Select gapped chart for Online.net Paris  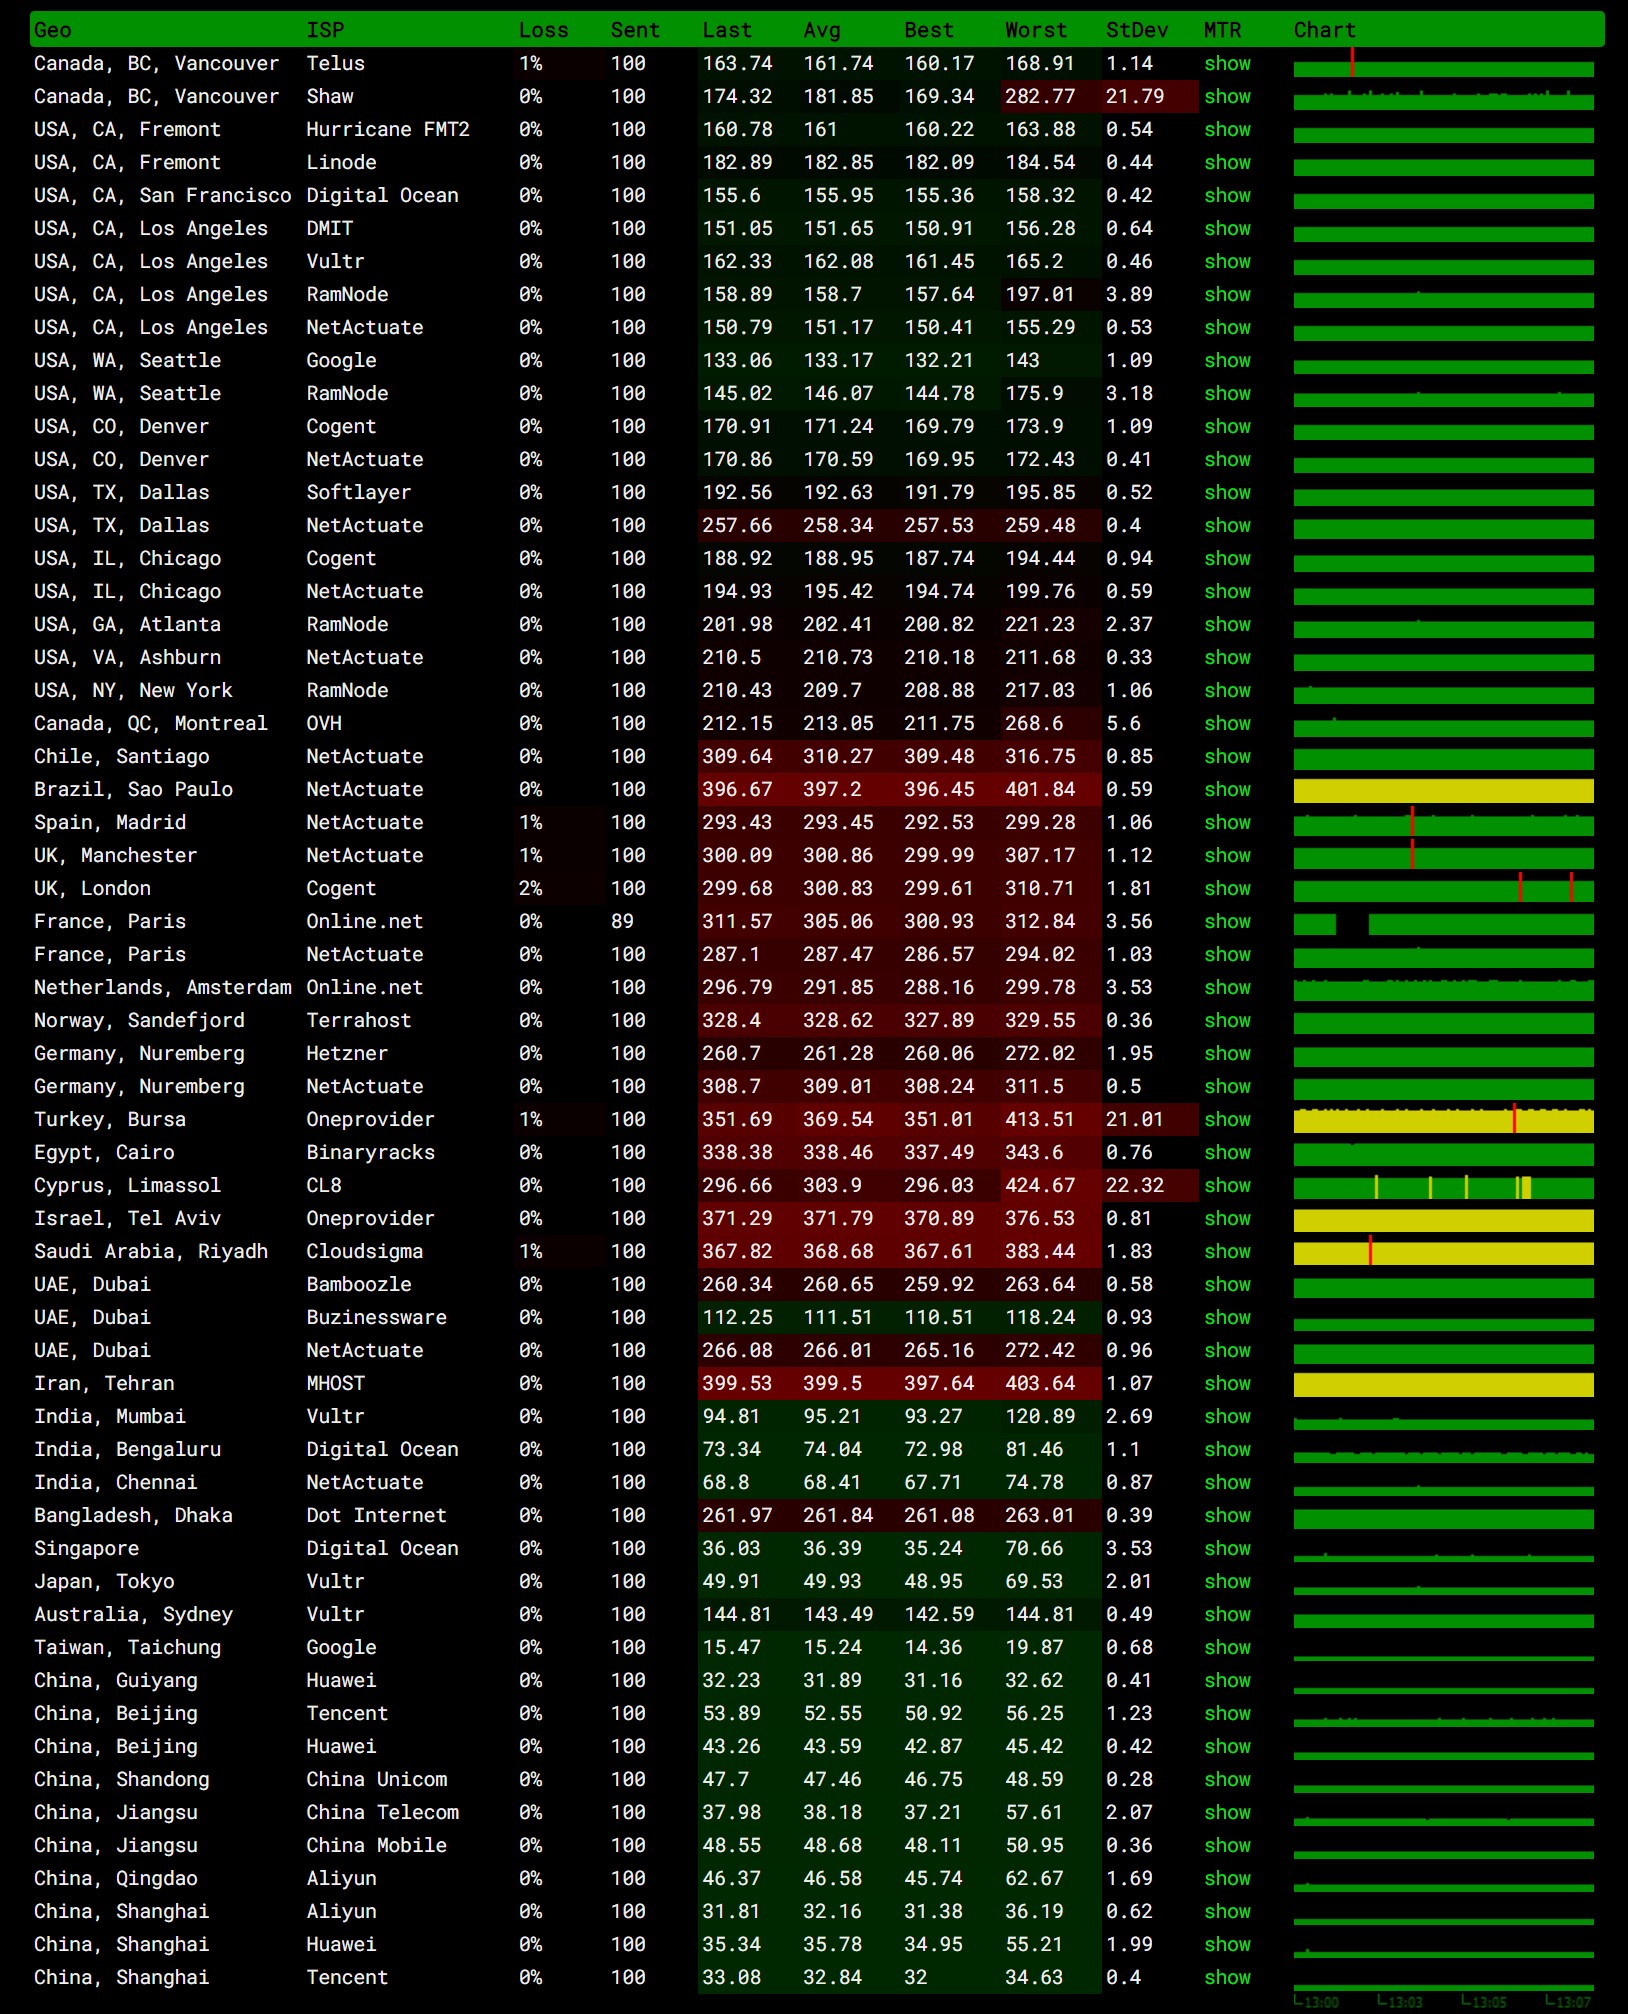(x=1443, y=923)
